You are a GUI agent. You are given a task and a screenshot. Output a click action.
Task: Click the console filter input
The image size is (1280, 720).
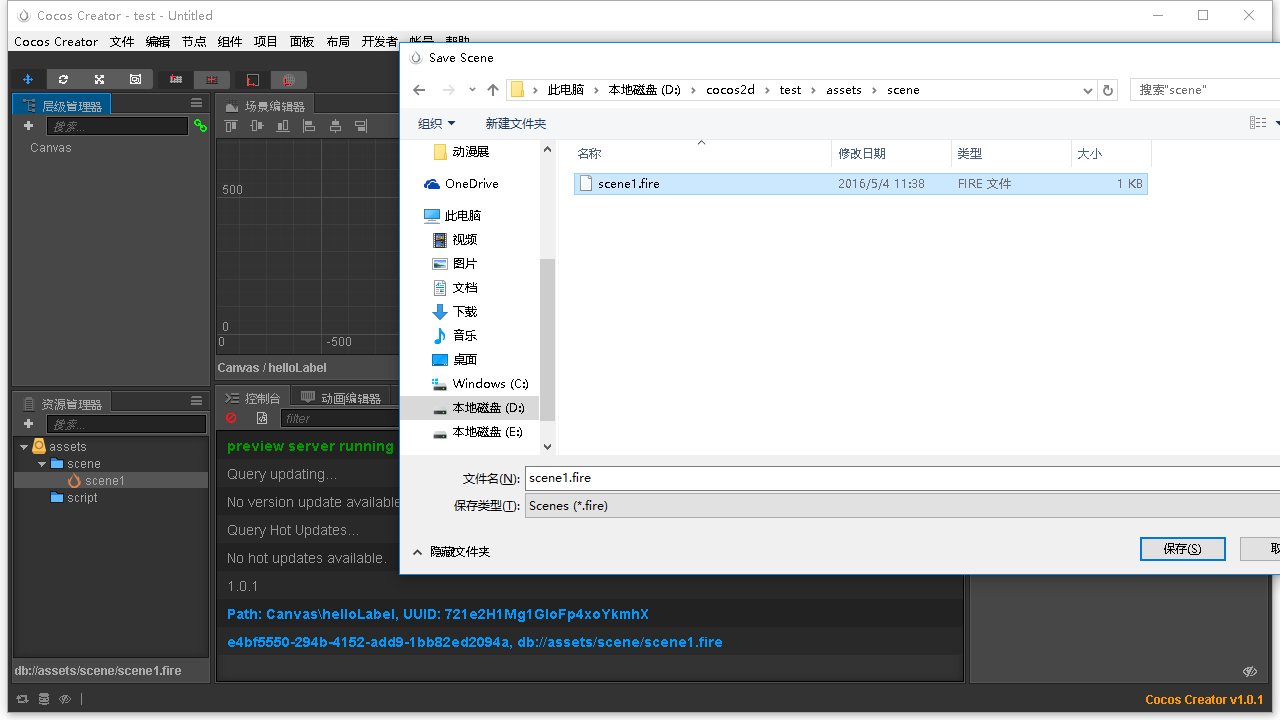tap(338, 418)
